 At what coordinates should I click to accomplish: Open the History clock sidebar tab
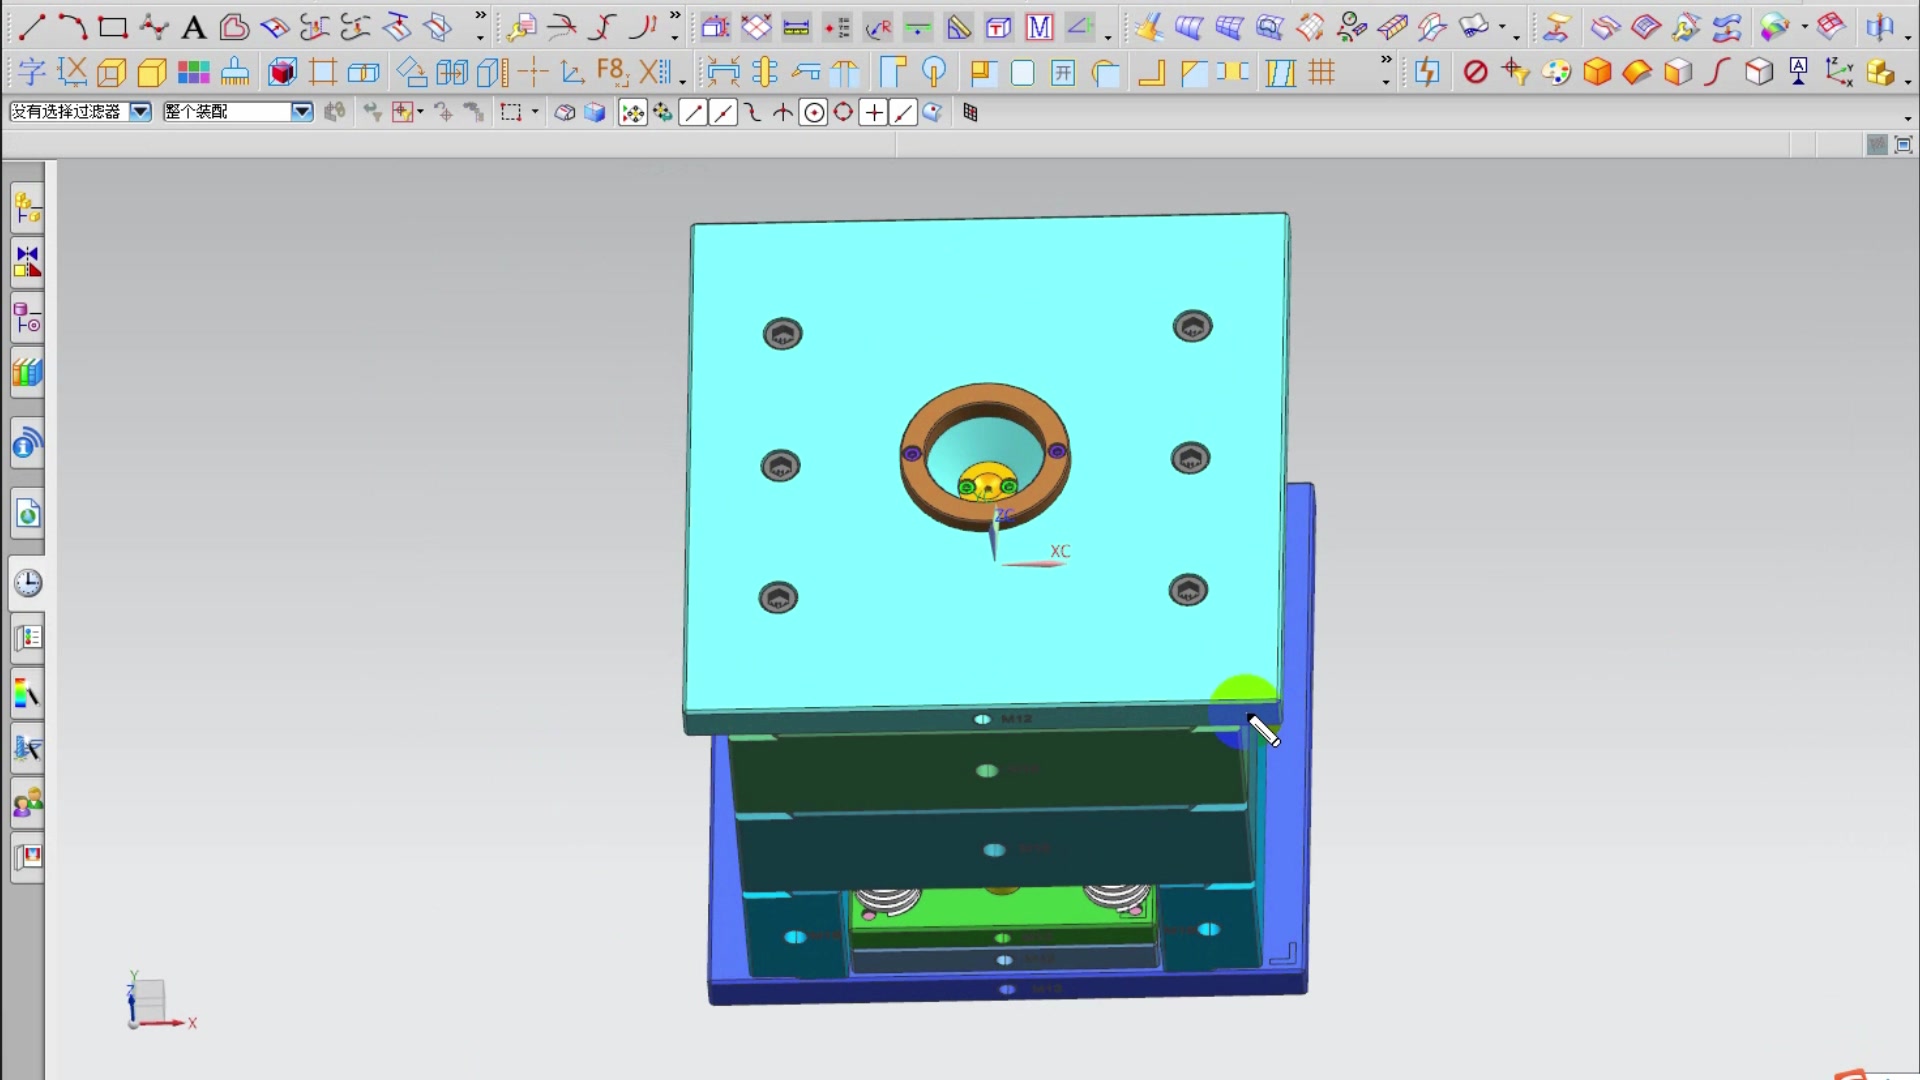(27, 584)
